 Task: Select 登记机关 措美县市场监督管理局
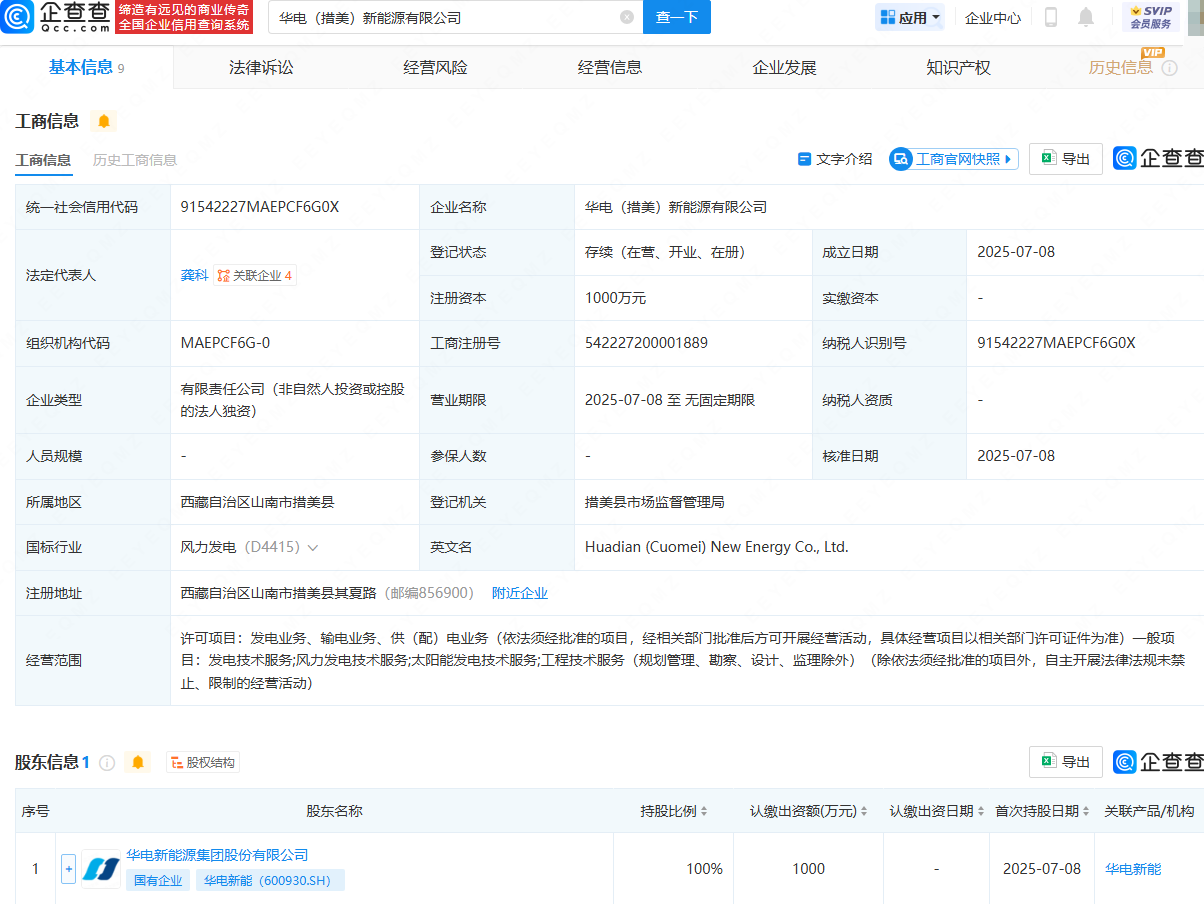(x=654, y=502)
